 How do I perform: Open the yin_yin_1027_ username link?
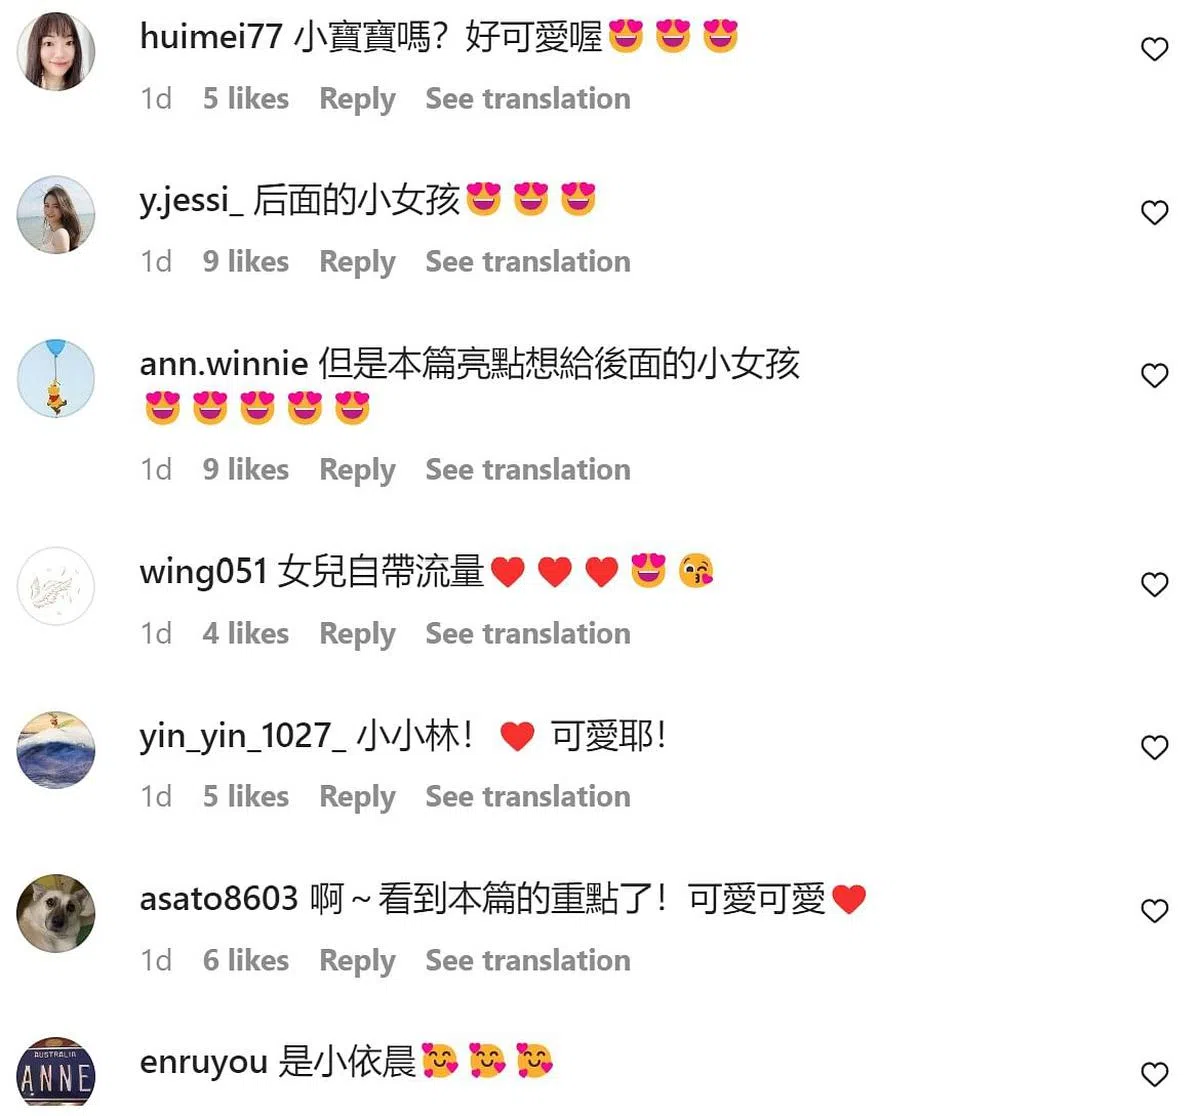point(243,737)
